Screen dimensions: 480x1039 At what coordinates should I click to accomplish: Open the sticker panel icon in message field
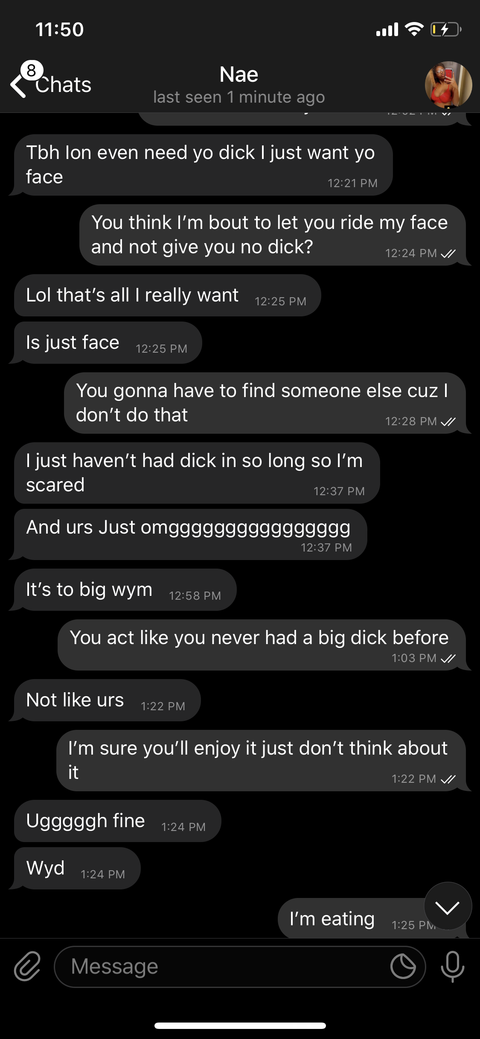[402, 967]
